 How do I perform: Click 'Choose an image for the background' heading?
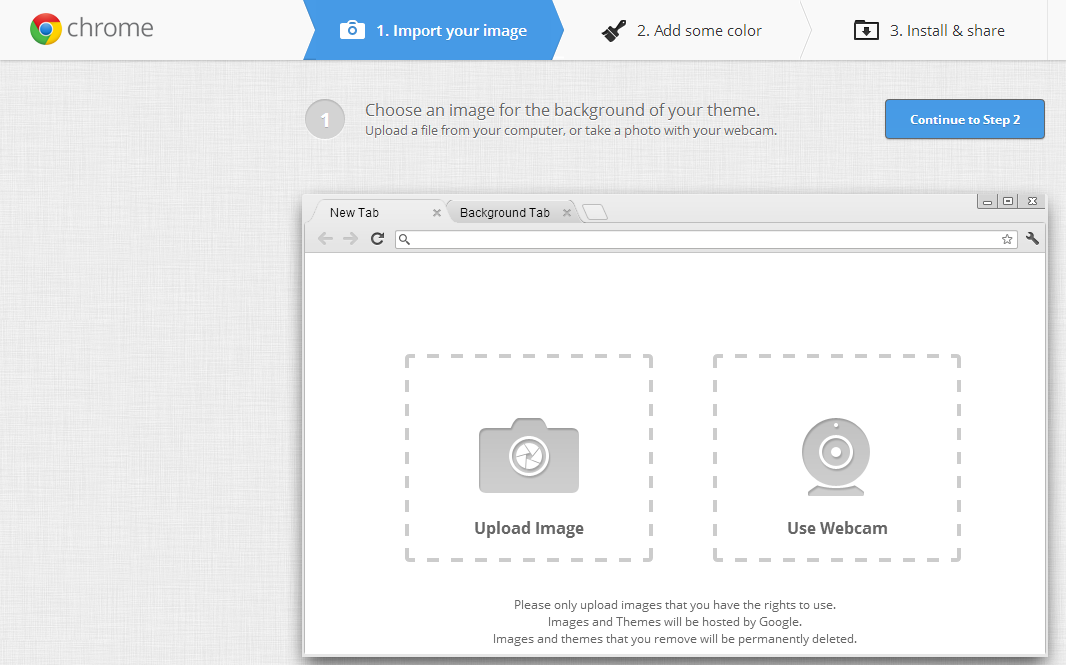click(562, 110)
